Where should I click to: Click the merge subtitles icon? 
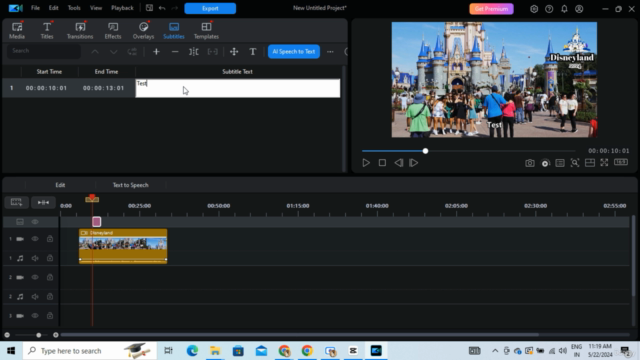coord(213,52)
